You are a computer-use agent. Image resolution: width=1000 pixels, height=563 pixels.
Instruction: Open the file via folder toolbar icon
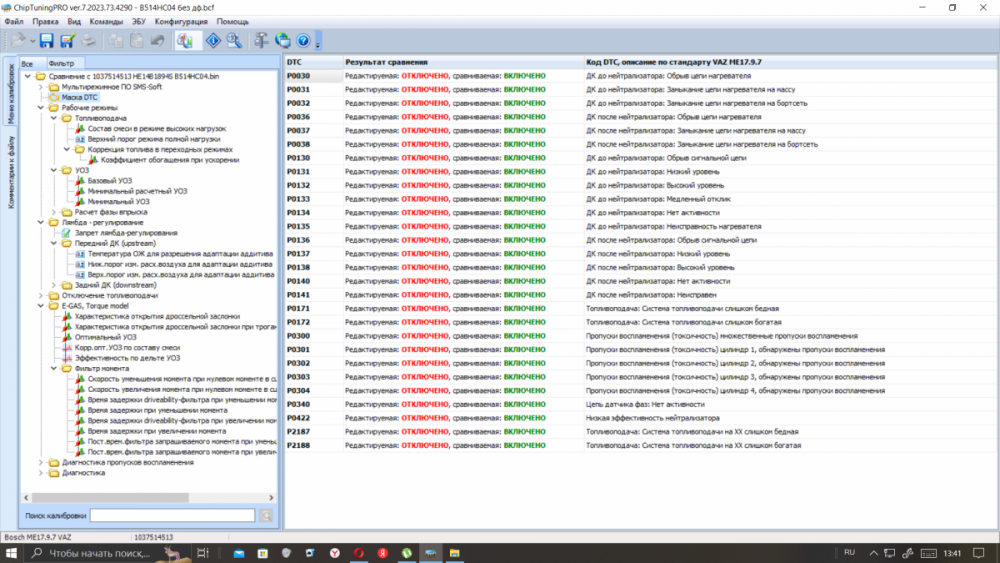[x=19, y=41]
